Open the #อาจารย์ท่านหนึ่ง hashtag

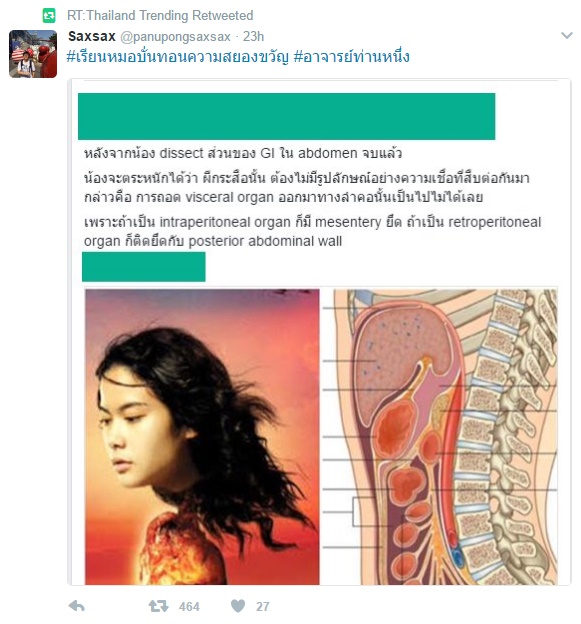[x=351, y=57]
